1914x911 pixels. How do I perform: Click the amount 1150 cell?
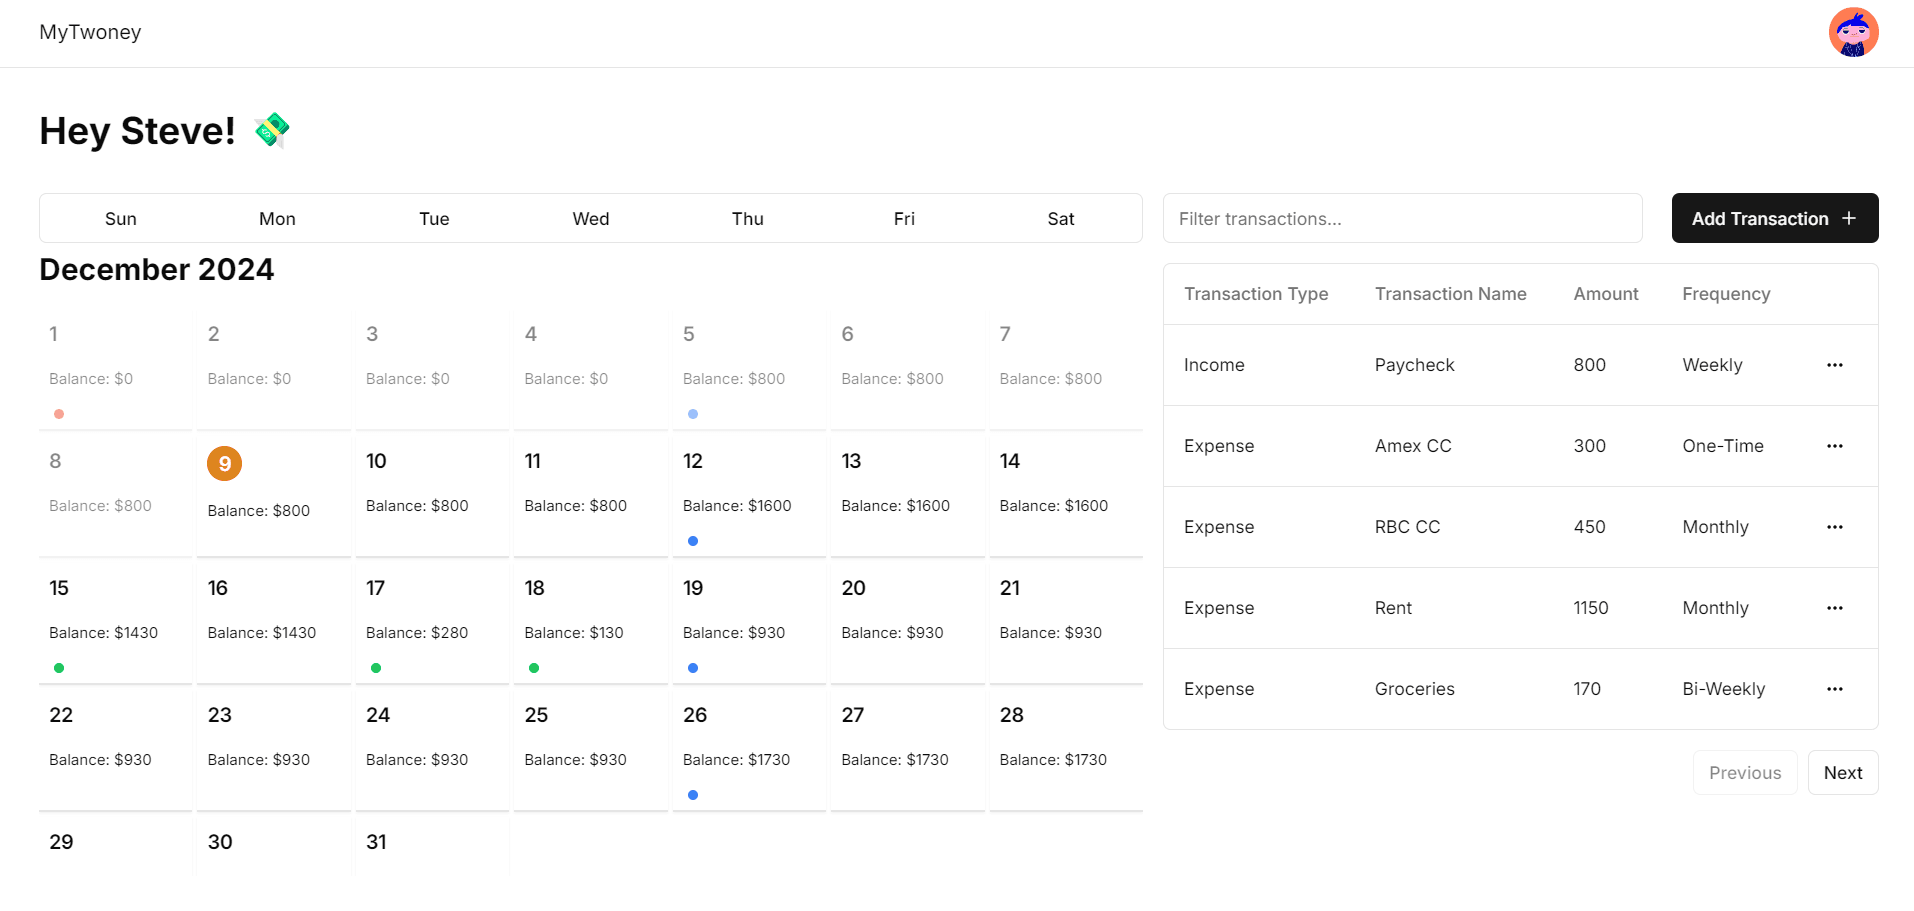coord(1590,608)
